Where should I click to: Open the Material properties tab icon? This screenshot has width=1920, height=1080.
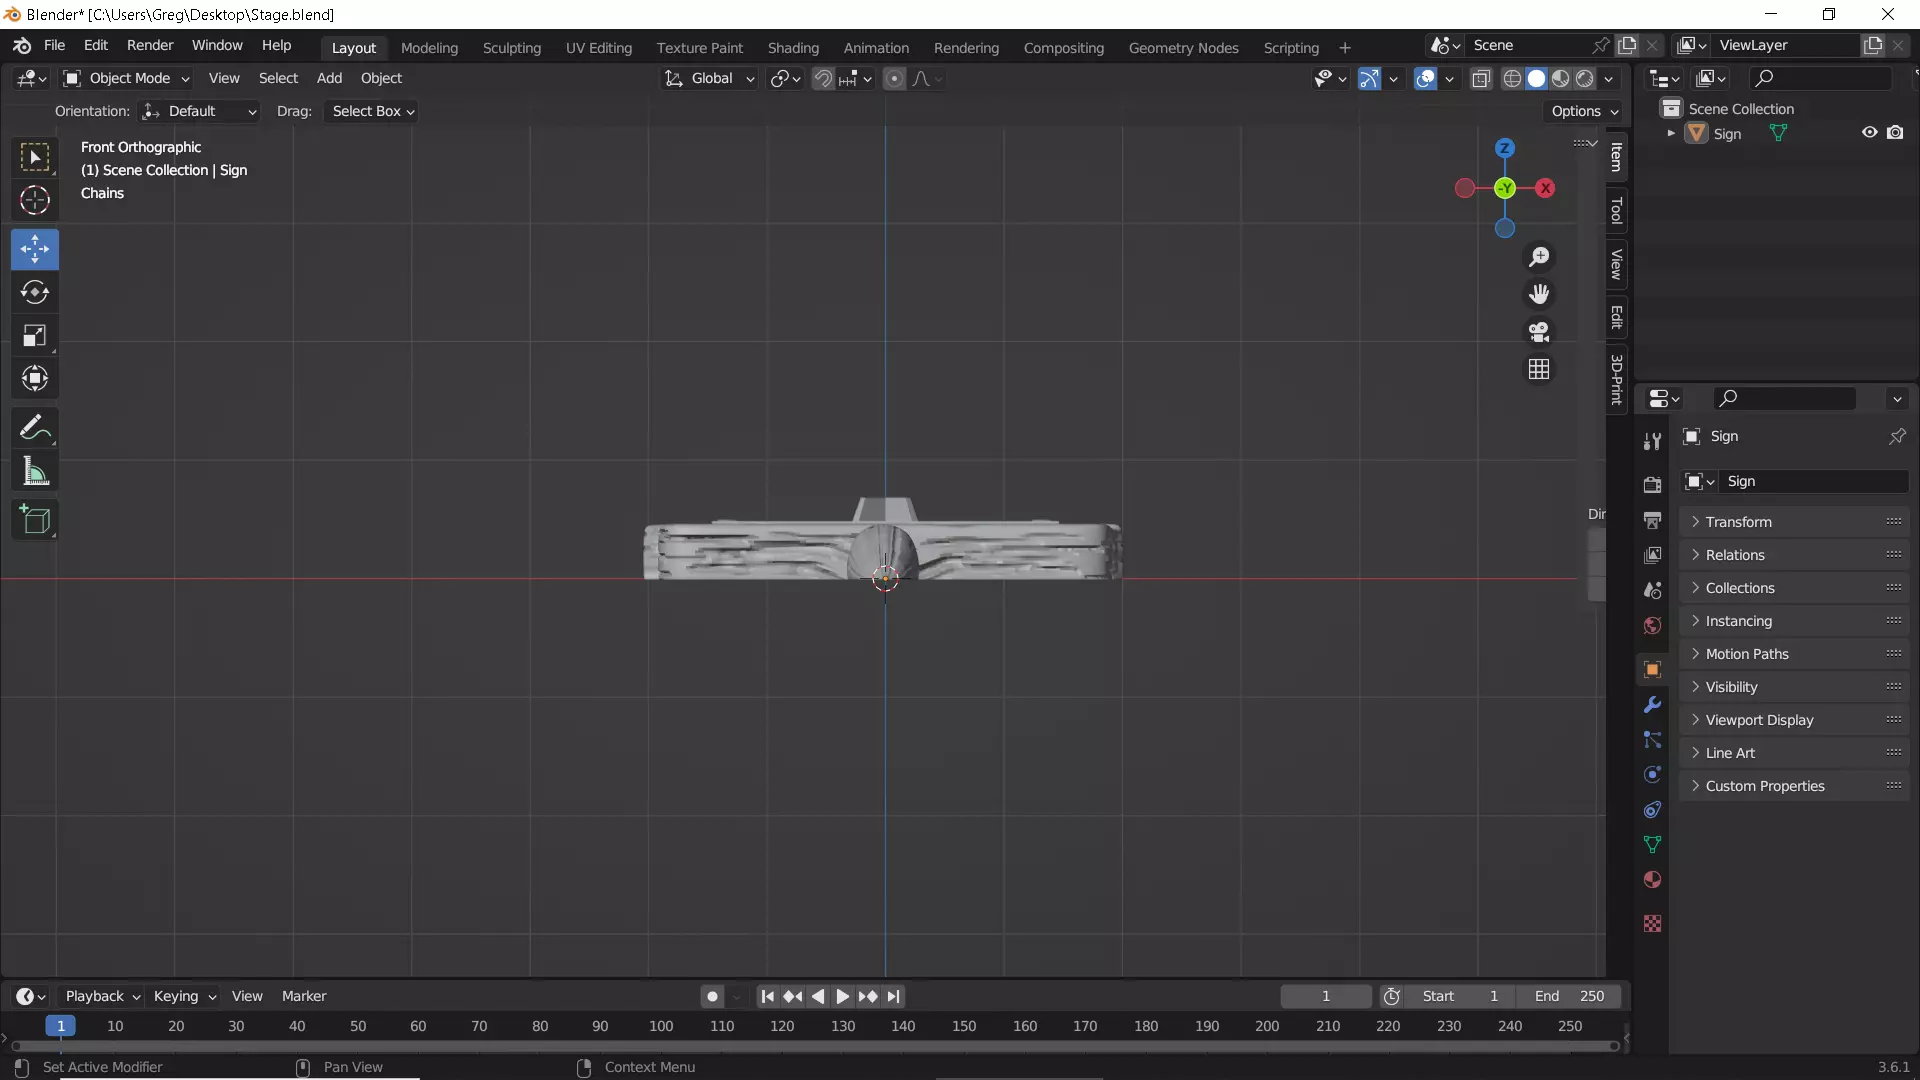(x=1652, y=880)
